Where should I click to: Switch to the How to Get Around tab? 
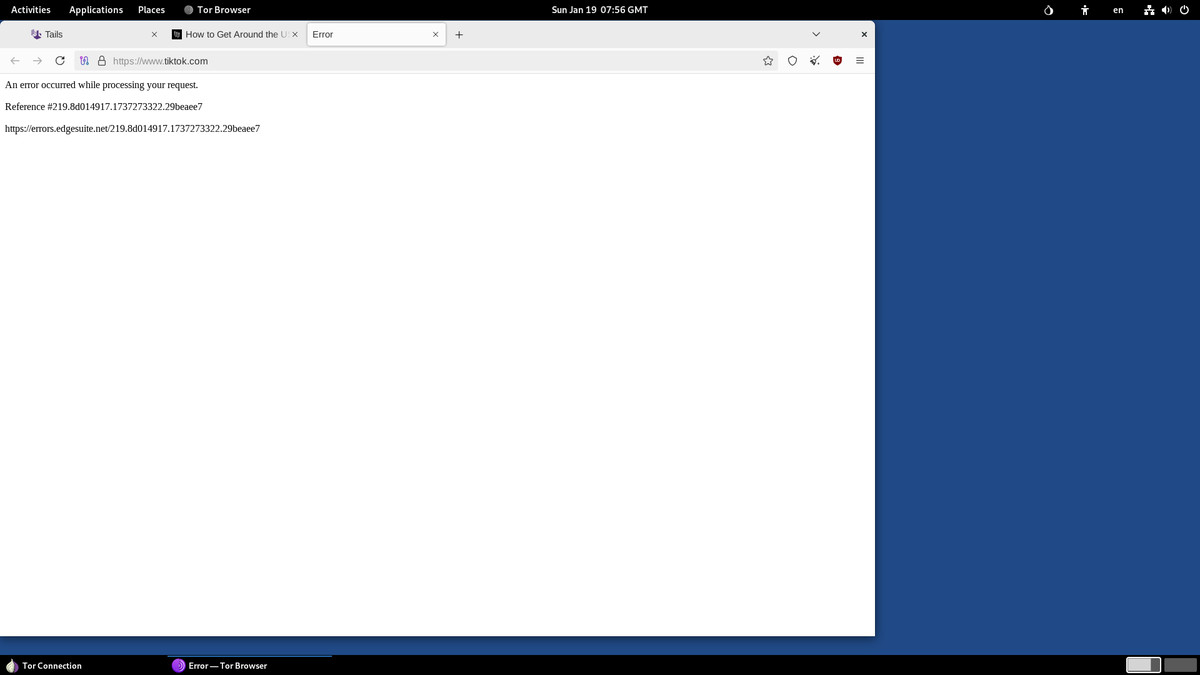click(235, 34)
